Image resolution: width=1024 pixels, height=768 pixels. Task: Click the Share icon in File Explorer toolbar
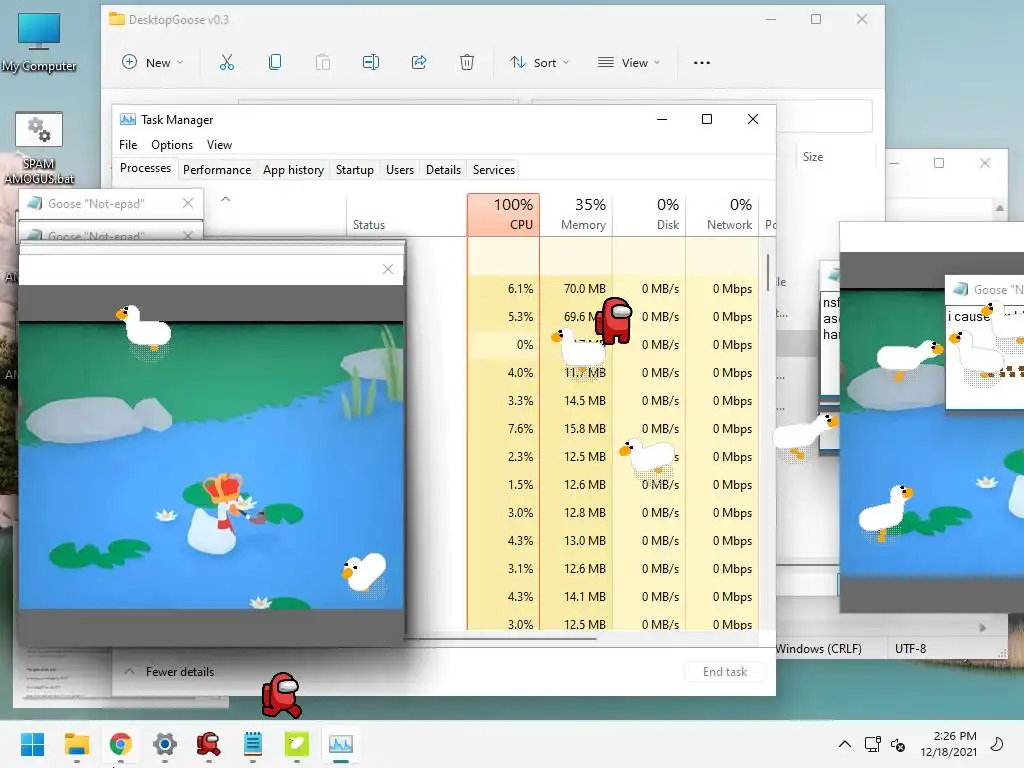tap(419, 63)
